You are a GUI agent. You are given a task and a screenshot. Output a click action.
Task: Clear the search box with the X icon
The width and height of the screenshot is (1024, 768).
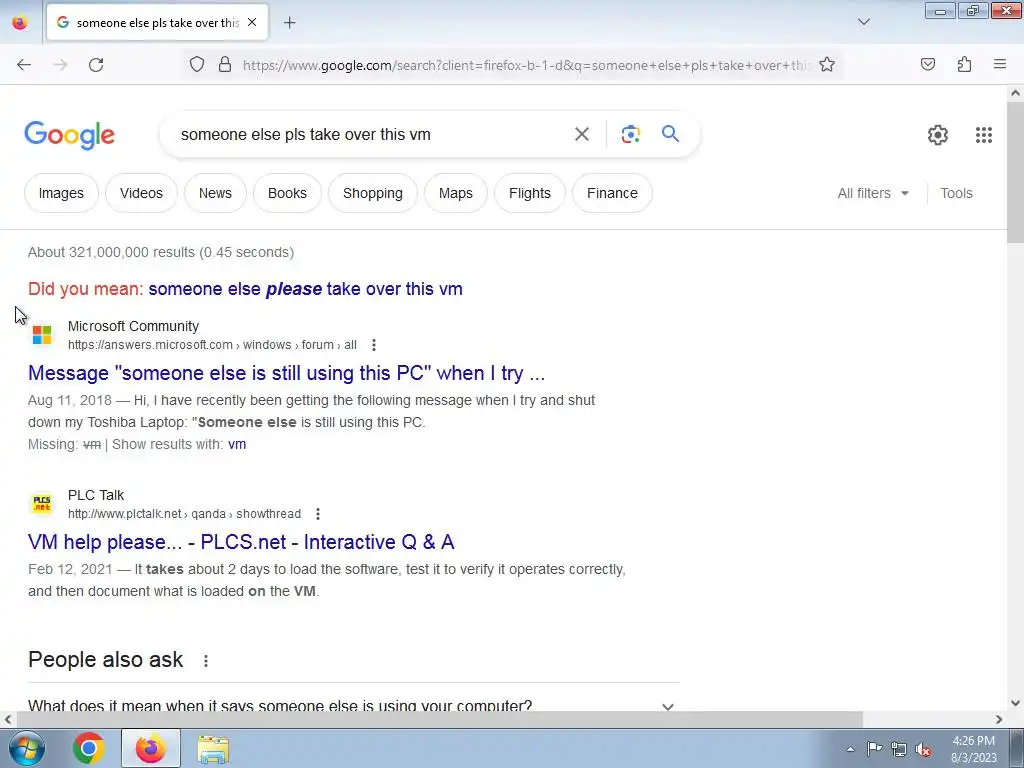pyautogui.click(x=581, y=134)
